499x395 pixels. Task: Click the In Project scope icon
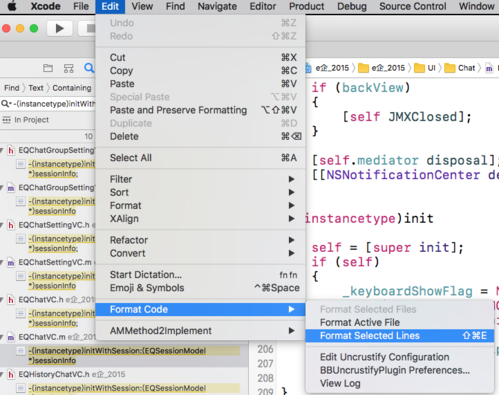[6, 120]
